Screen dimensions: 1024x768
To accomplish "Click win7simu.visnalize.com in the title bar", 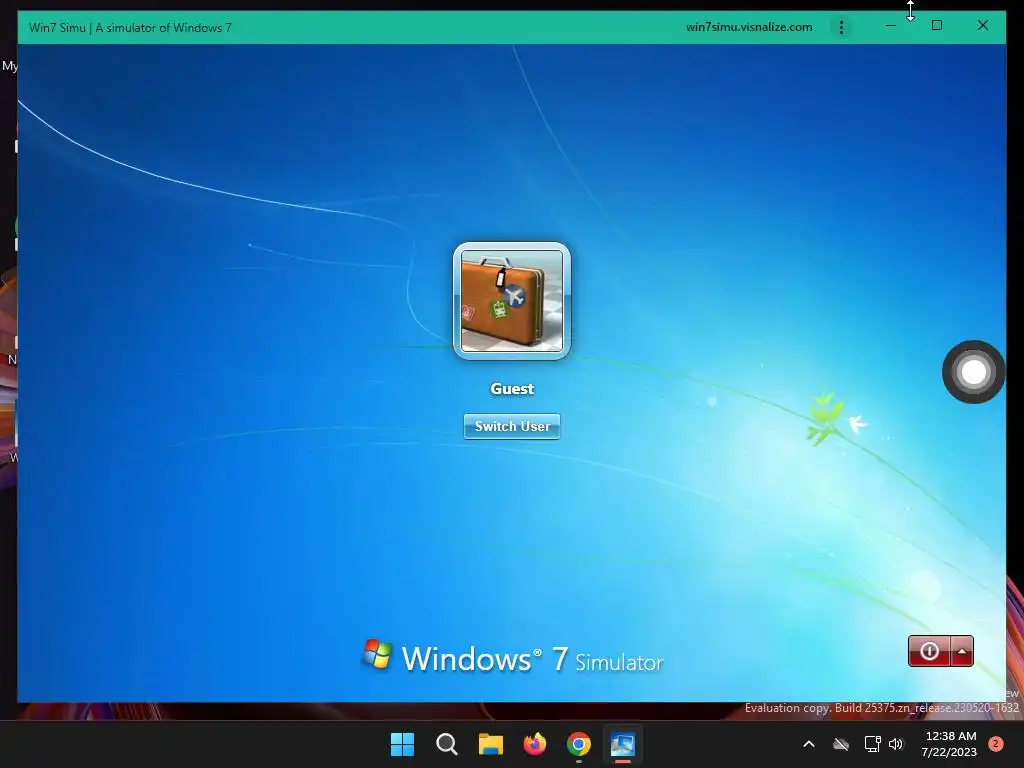I will (x=749, y=27).
